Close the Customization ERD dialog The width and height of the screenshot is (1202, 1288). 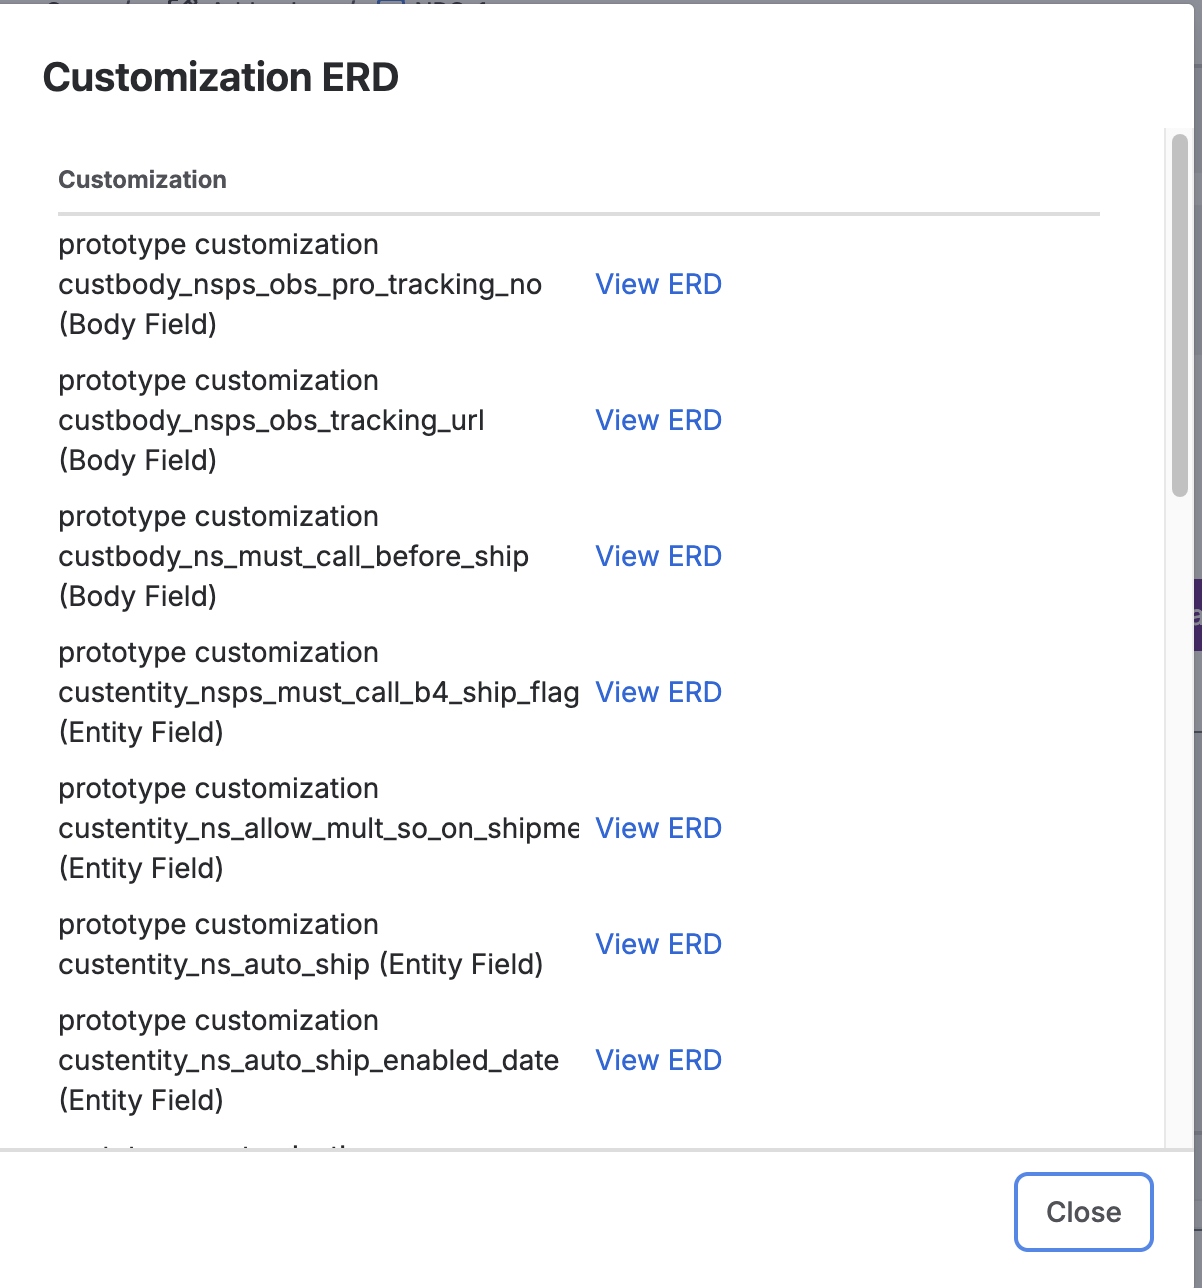(1083, 1212)
